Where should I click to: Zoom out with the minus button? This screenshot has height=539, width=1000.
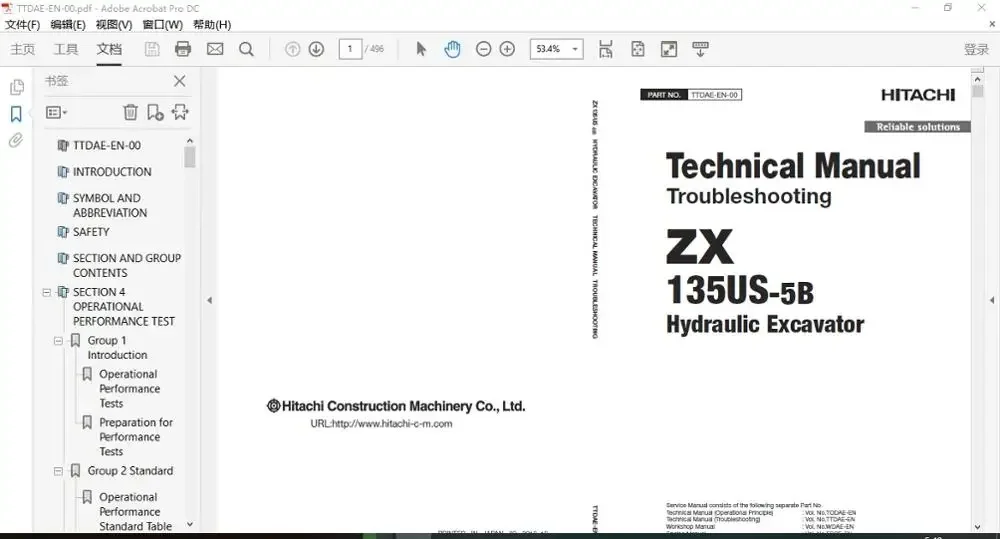(483, 49)
